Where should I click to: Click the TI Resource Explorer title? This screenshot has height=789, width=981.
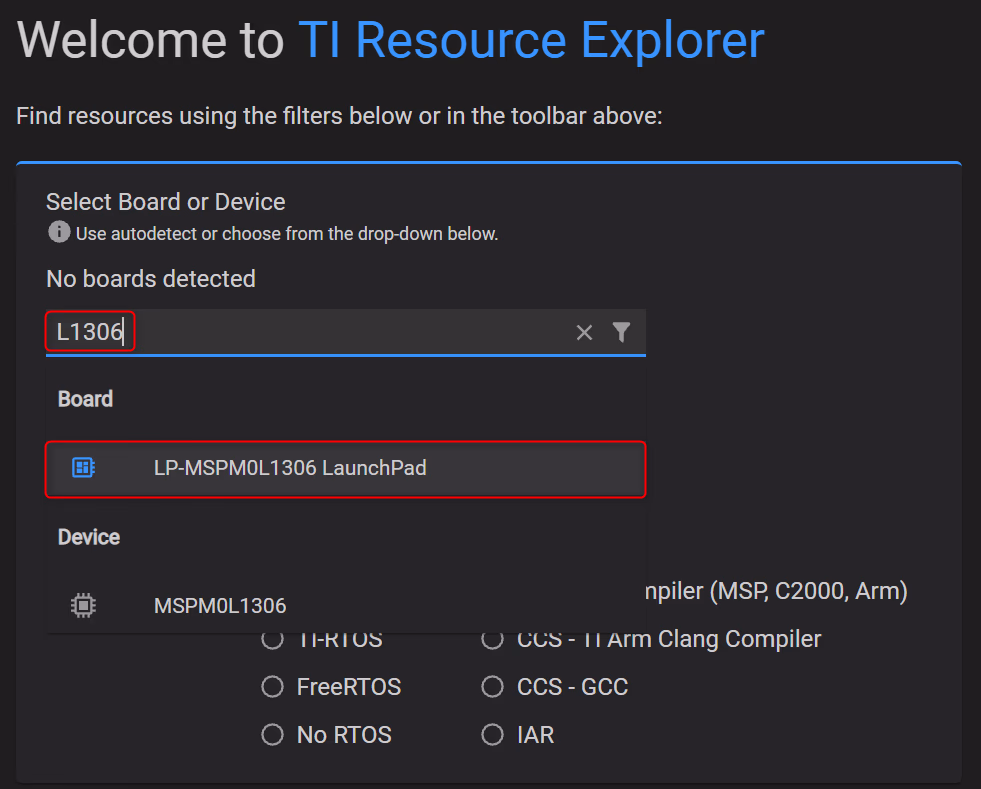pyautogui.click(x=531, y=41)
